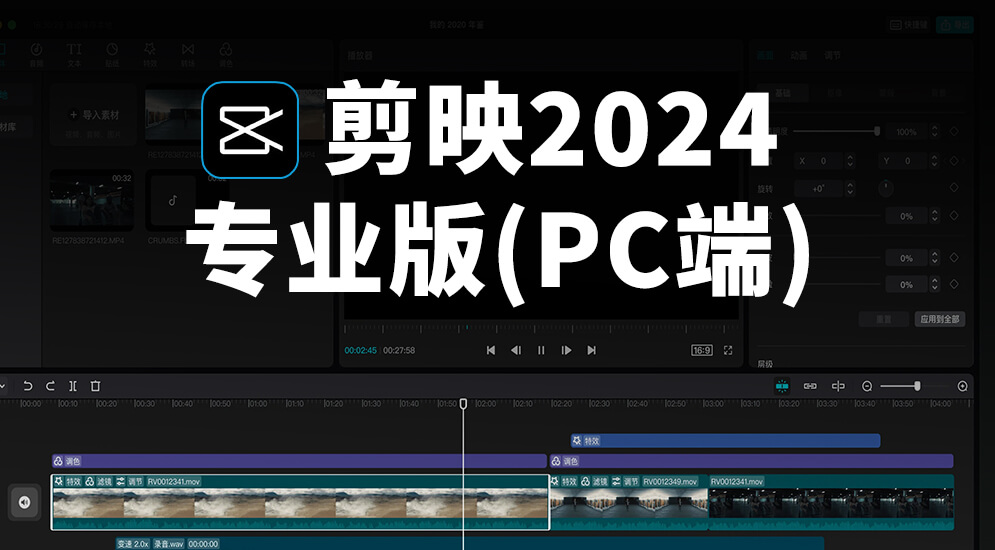The height and width of the screenshot is (550, 995).
Task: Click 导入素材 import media button
Action: click(x=93, y=115)
